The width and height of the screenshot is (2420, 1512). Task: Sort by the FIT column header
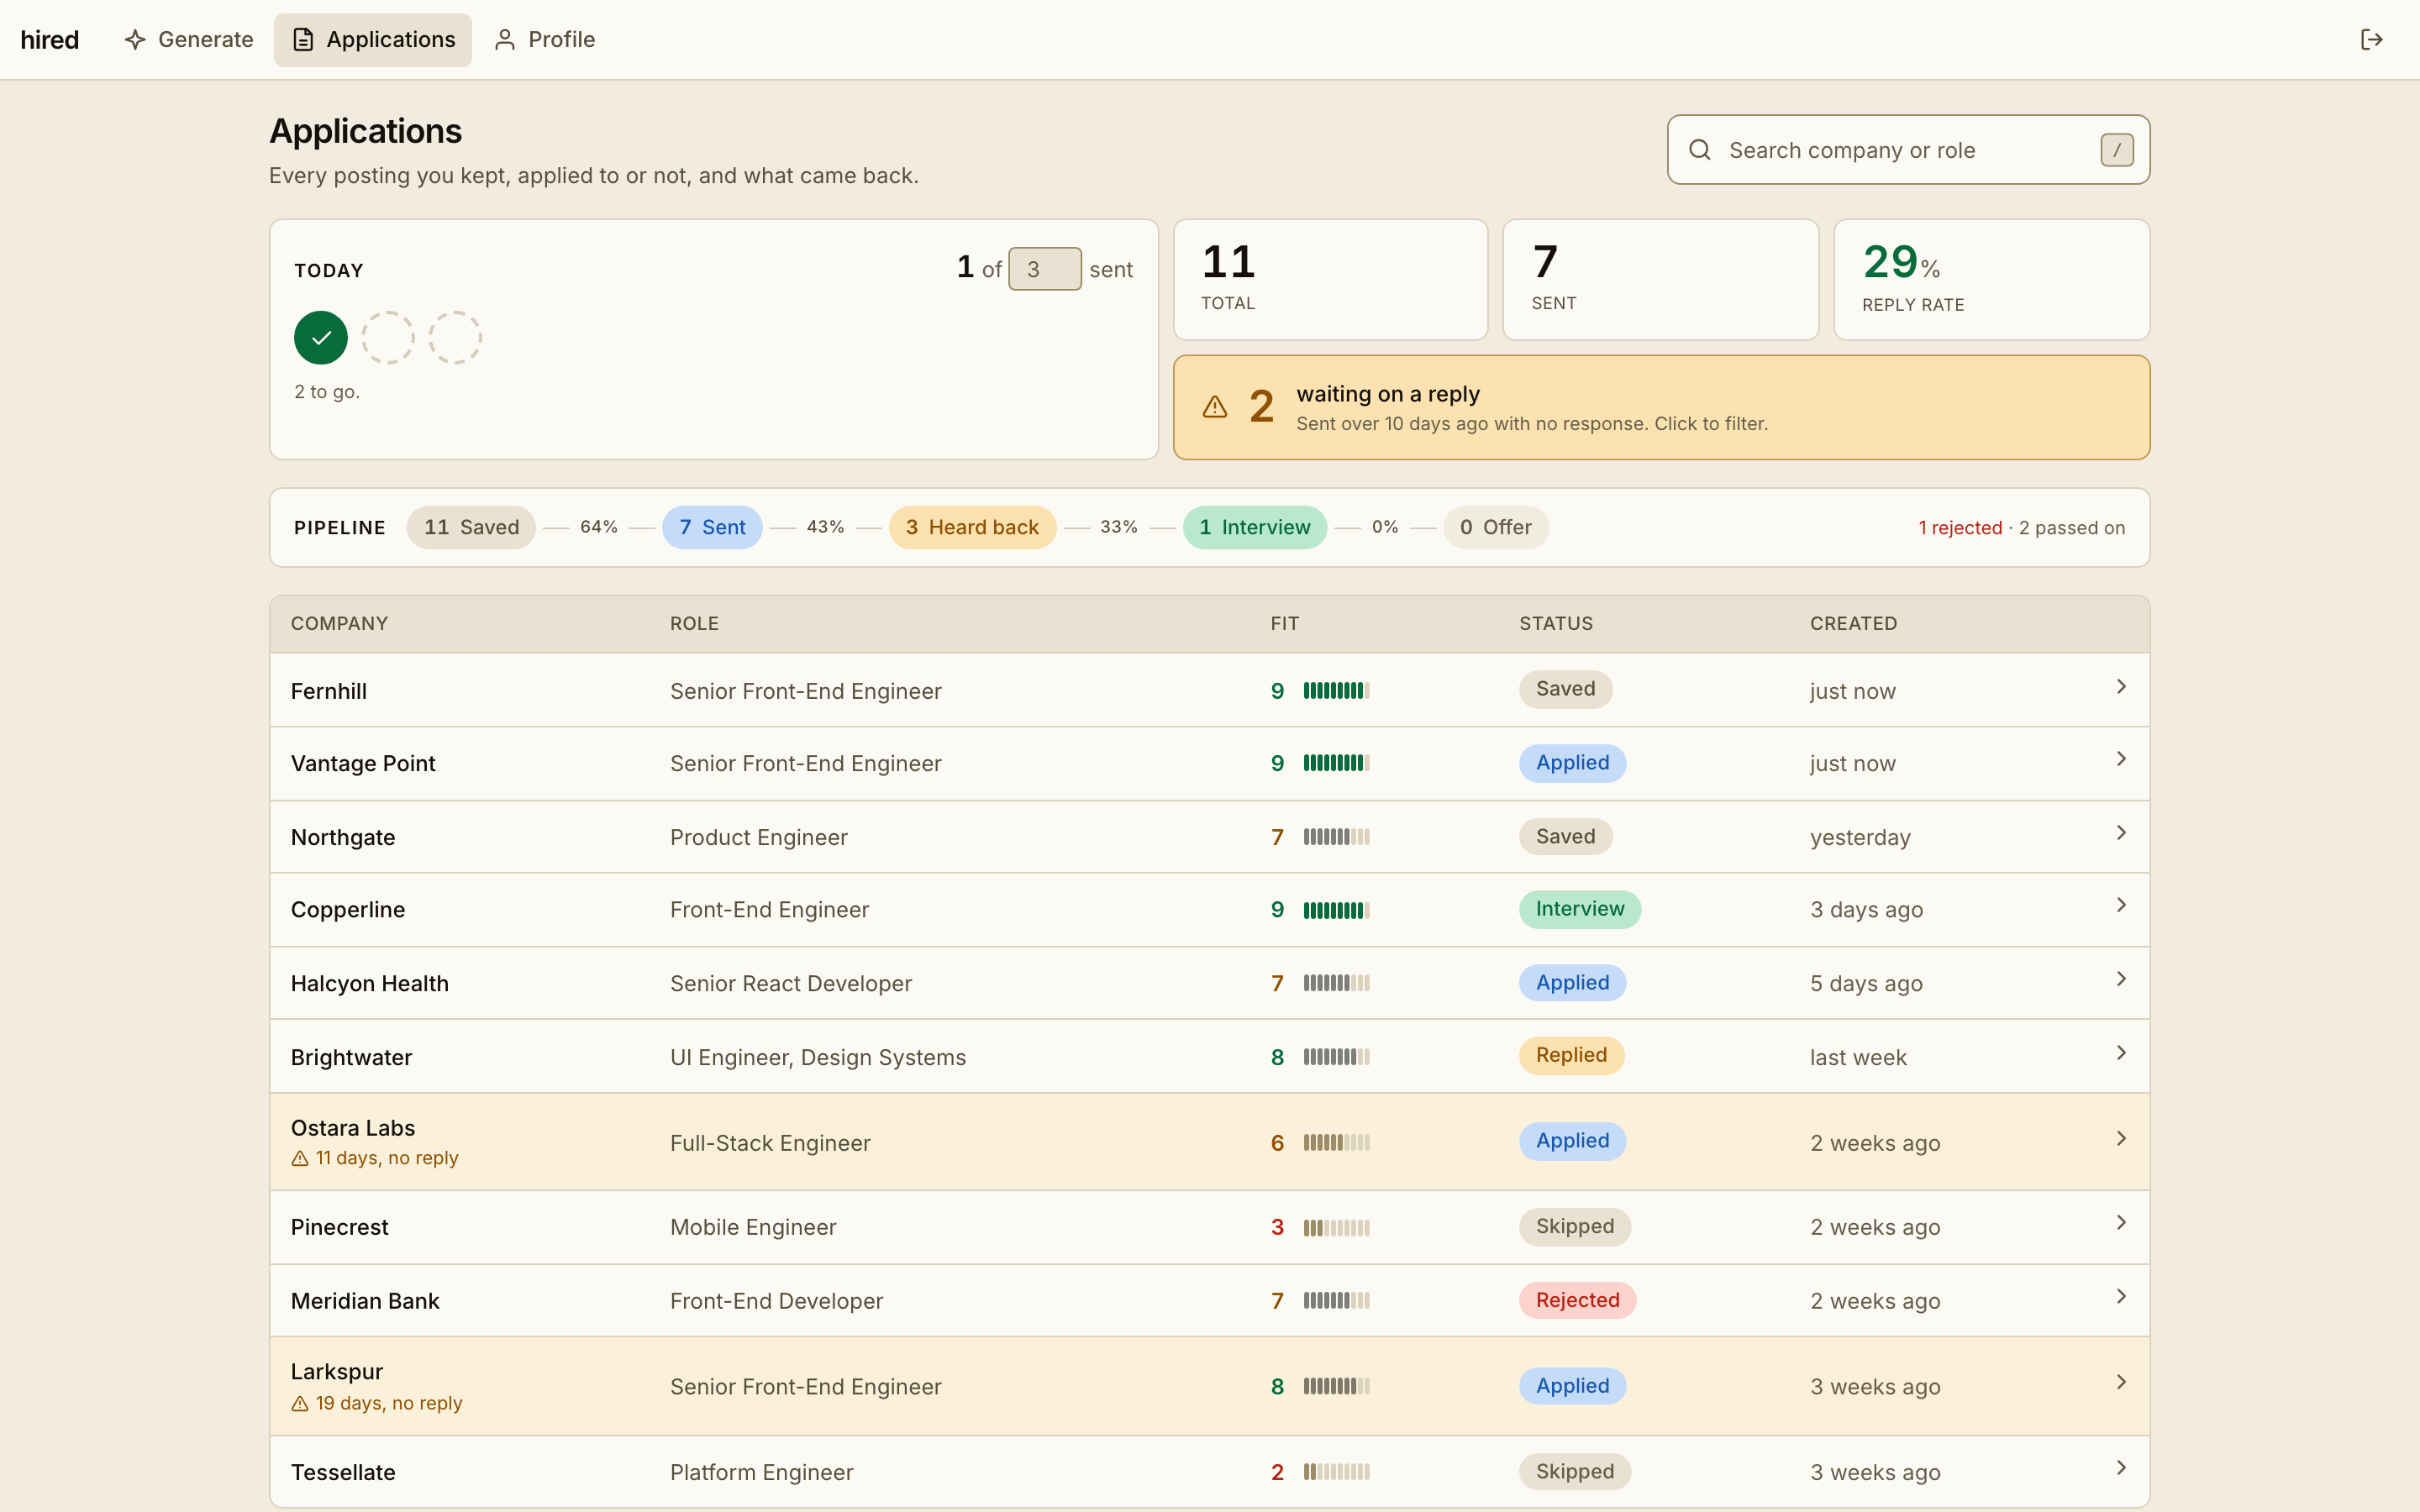(1285, 624)
